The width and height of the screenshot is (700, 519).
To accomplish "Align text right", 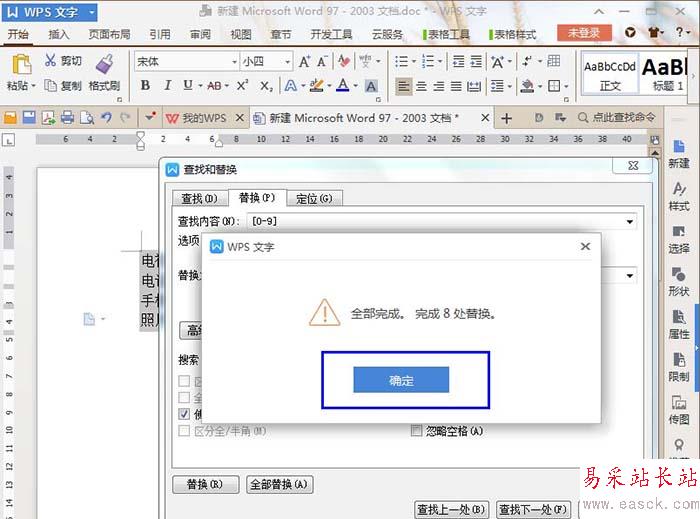I will click(438, 86).
